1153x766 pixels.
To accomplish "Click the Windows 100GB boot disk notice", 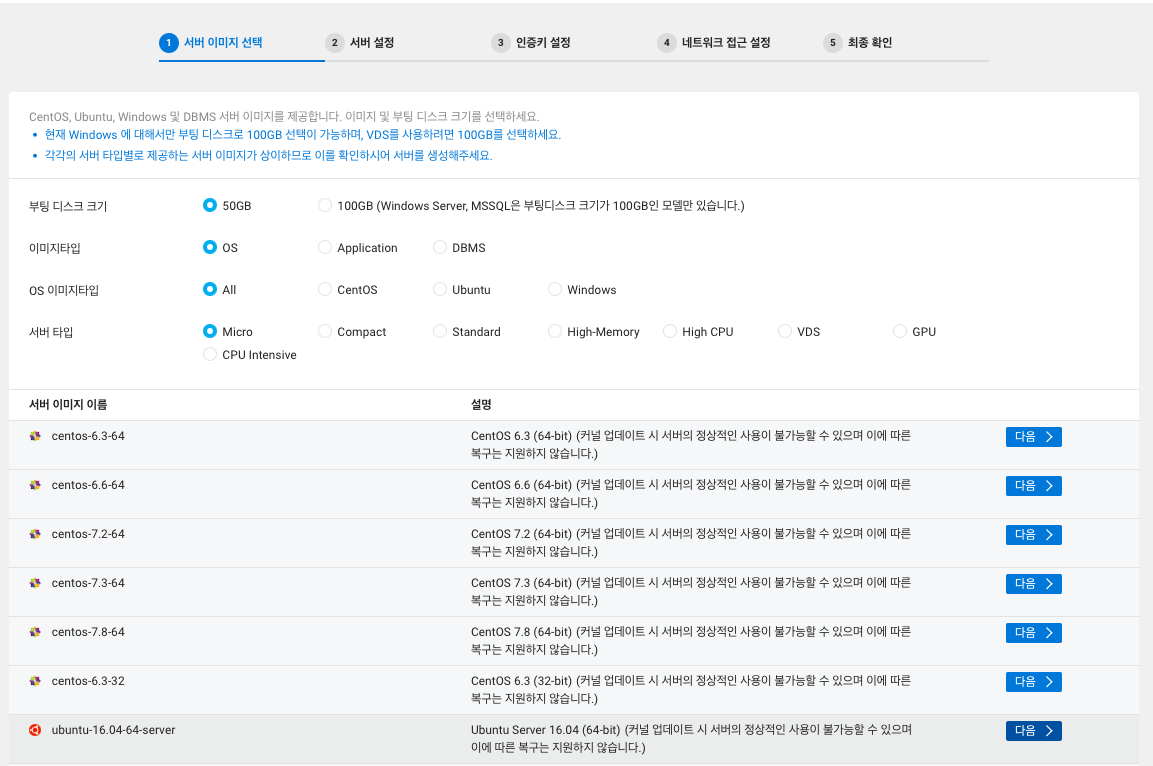I will [302, 135].
